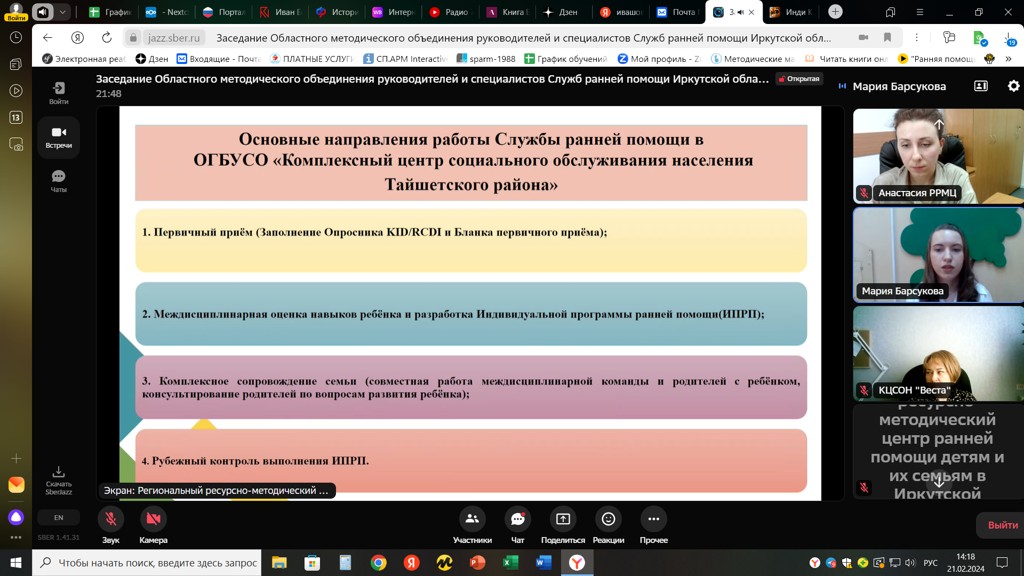Image resolution: width=1024 pixels, height=576 pixels.
Task: Open the Чат chat panel
Action: [x=517, y=520]
